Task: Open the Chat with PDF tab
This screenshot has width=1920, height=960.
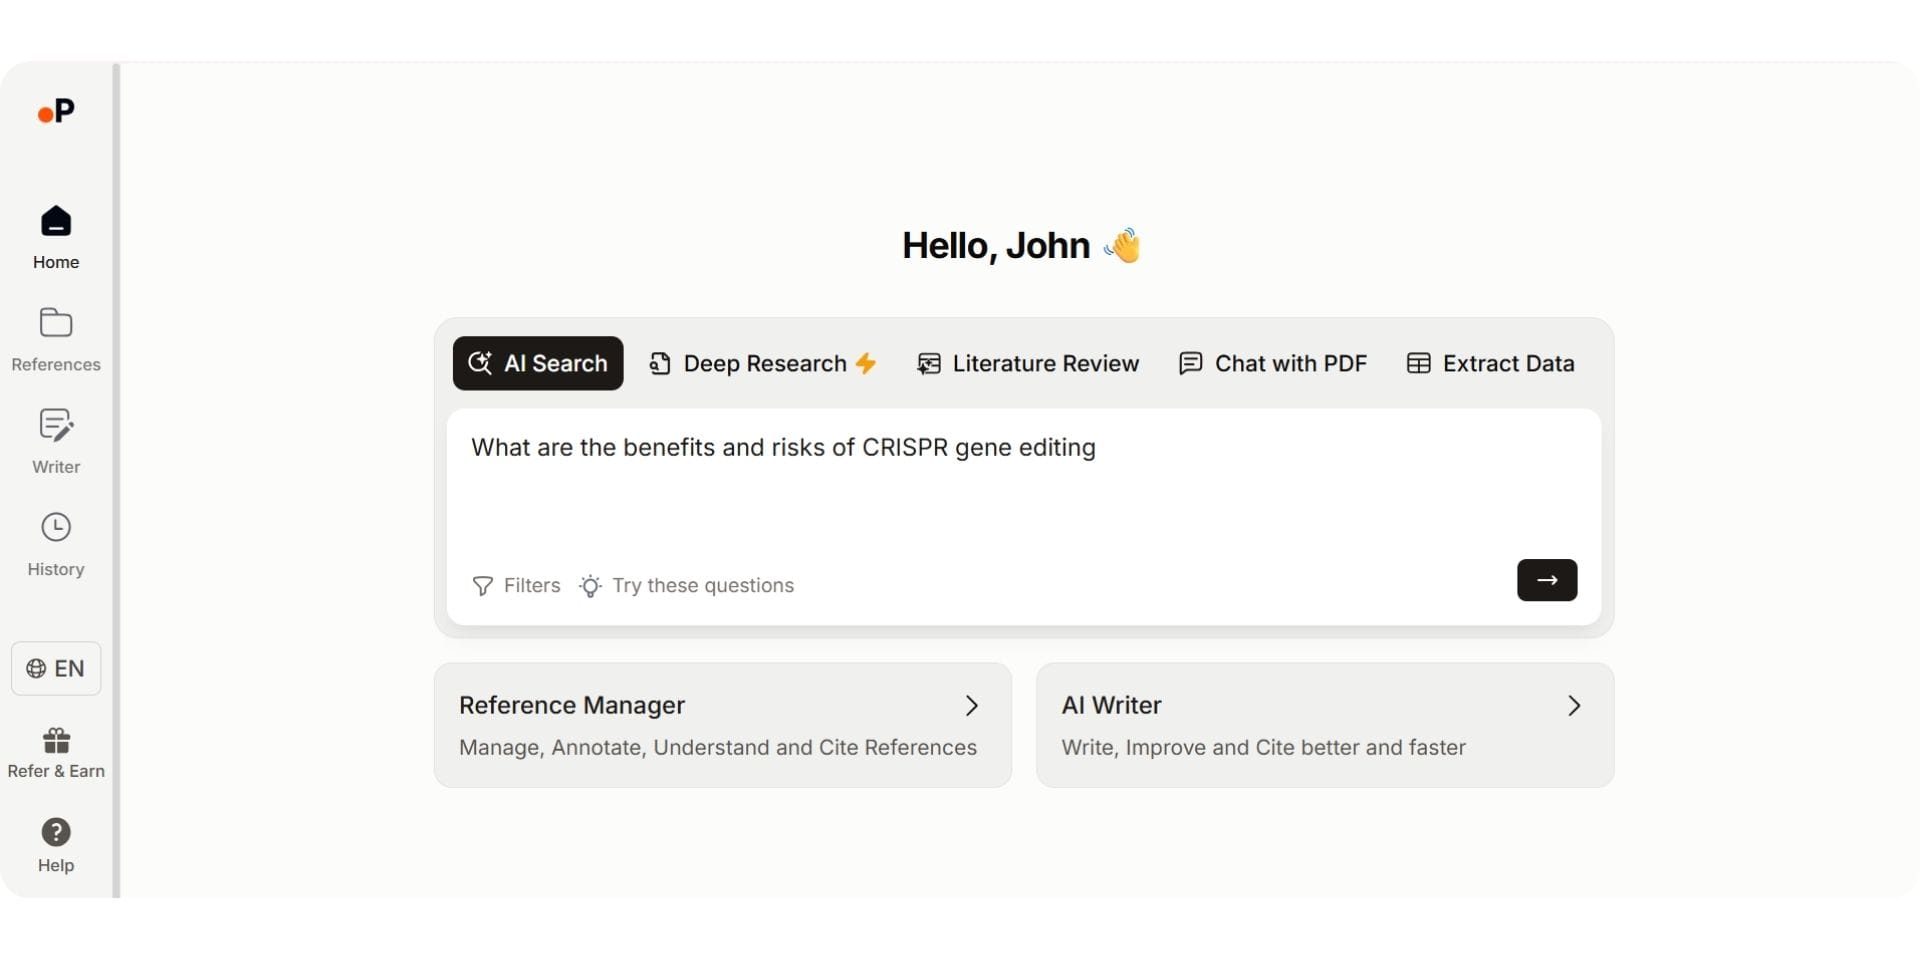Action: (x=1272, y=363)
